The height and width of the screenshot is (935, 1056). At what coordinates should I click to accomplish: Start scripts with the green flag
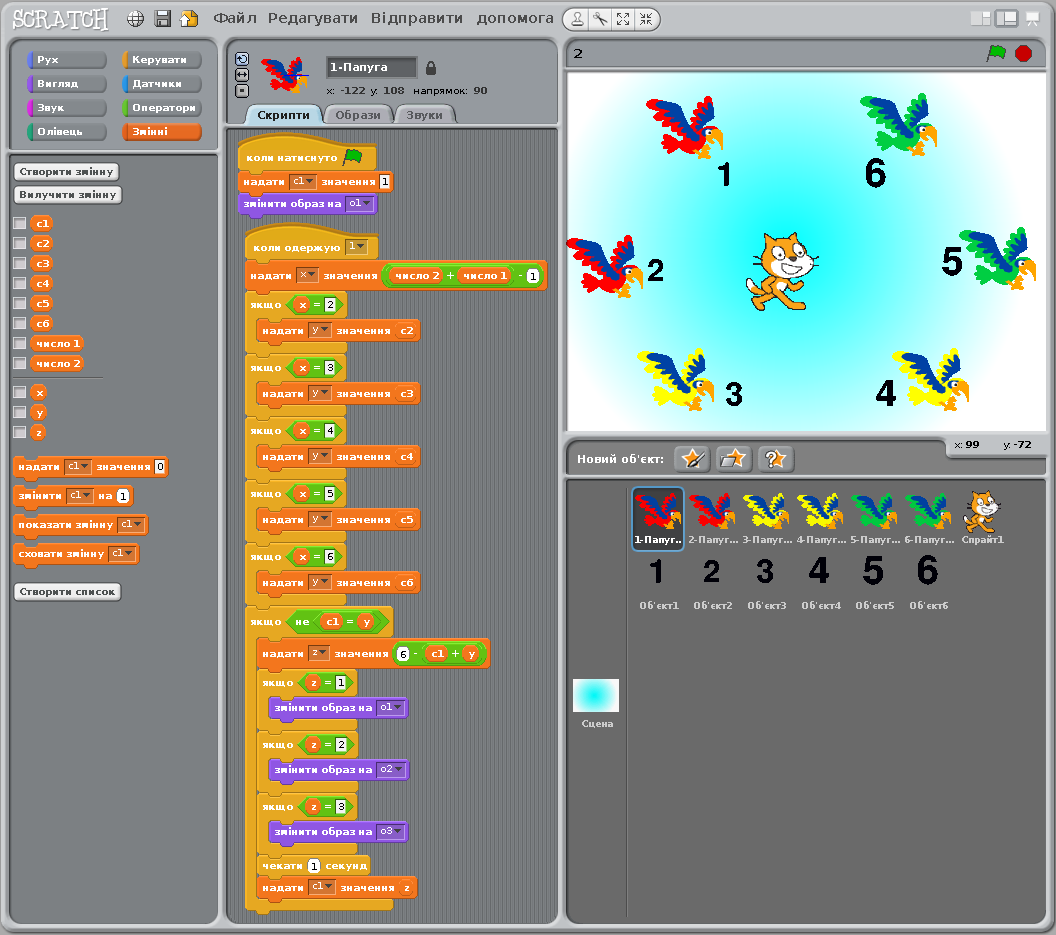pyautogui.click(x=996, y=53)
